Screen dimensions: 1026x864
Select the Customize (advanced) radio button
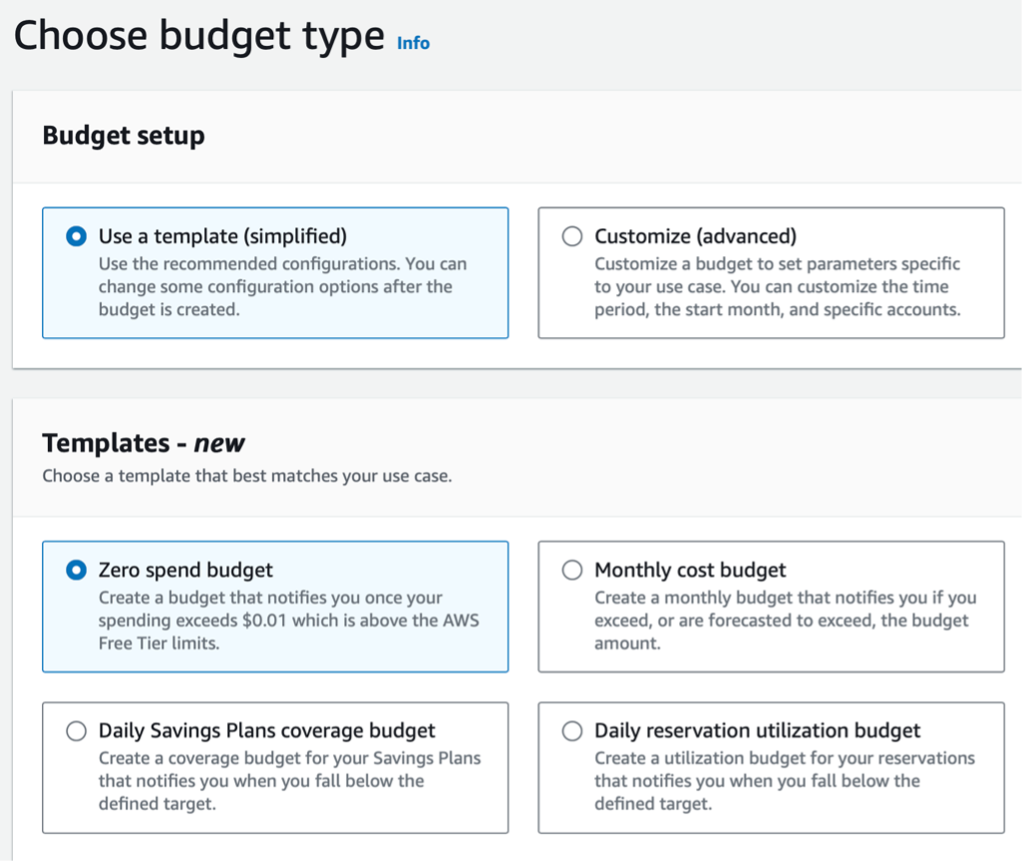(571, 236)
